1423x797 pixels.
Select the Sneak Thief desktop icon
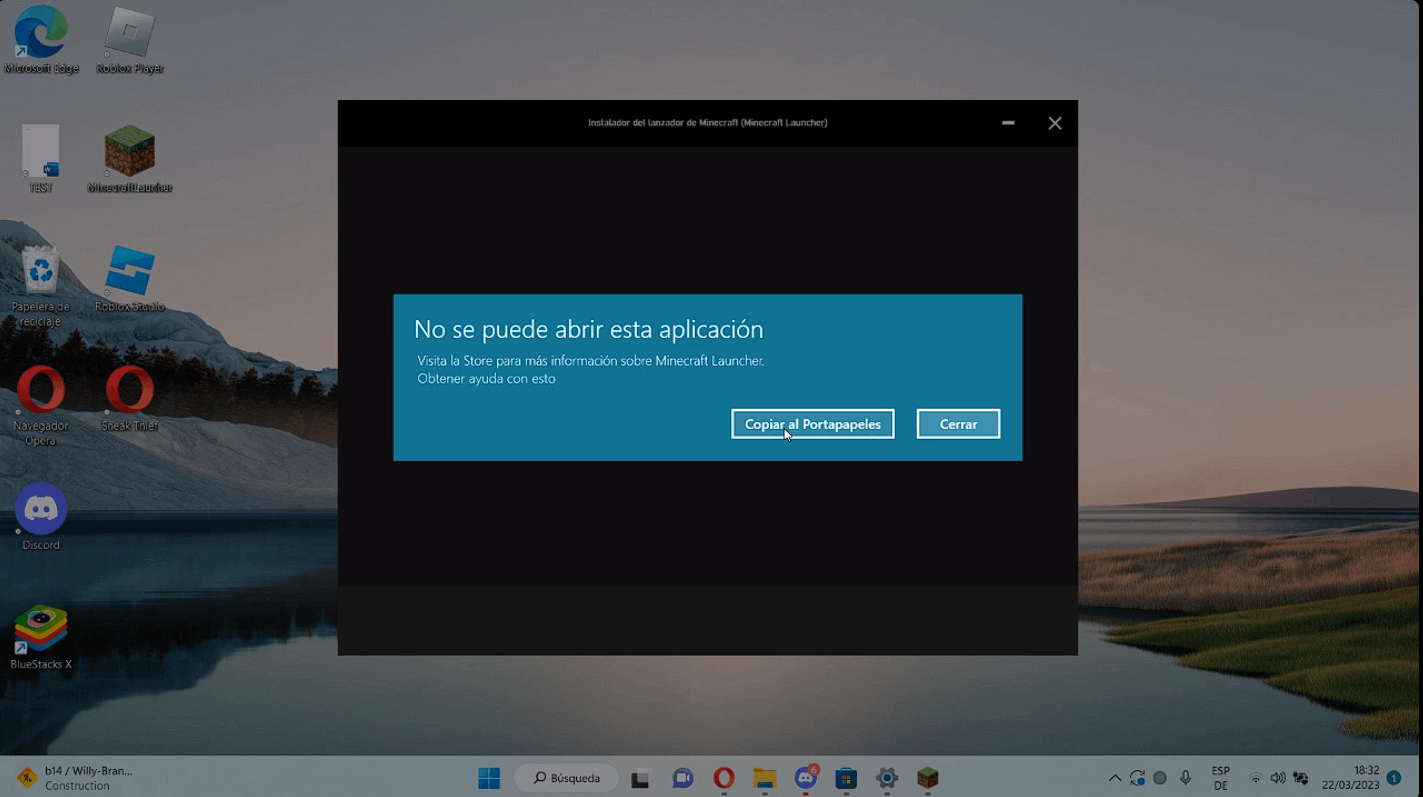(x=130, y=398)
